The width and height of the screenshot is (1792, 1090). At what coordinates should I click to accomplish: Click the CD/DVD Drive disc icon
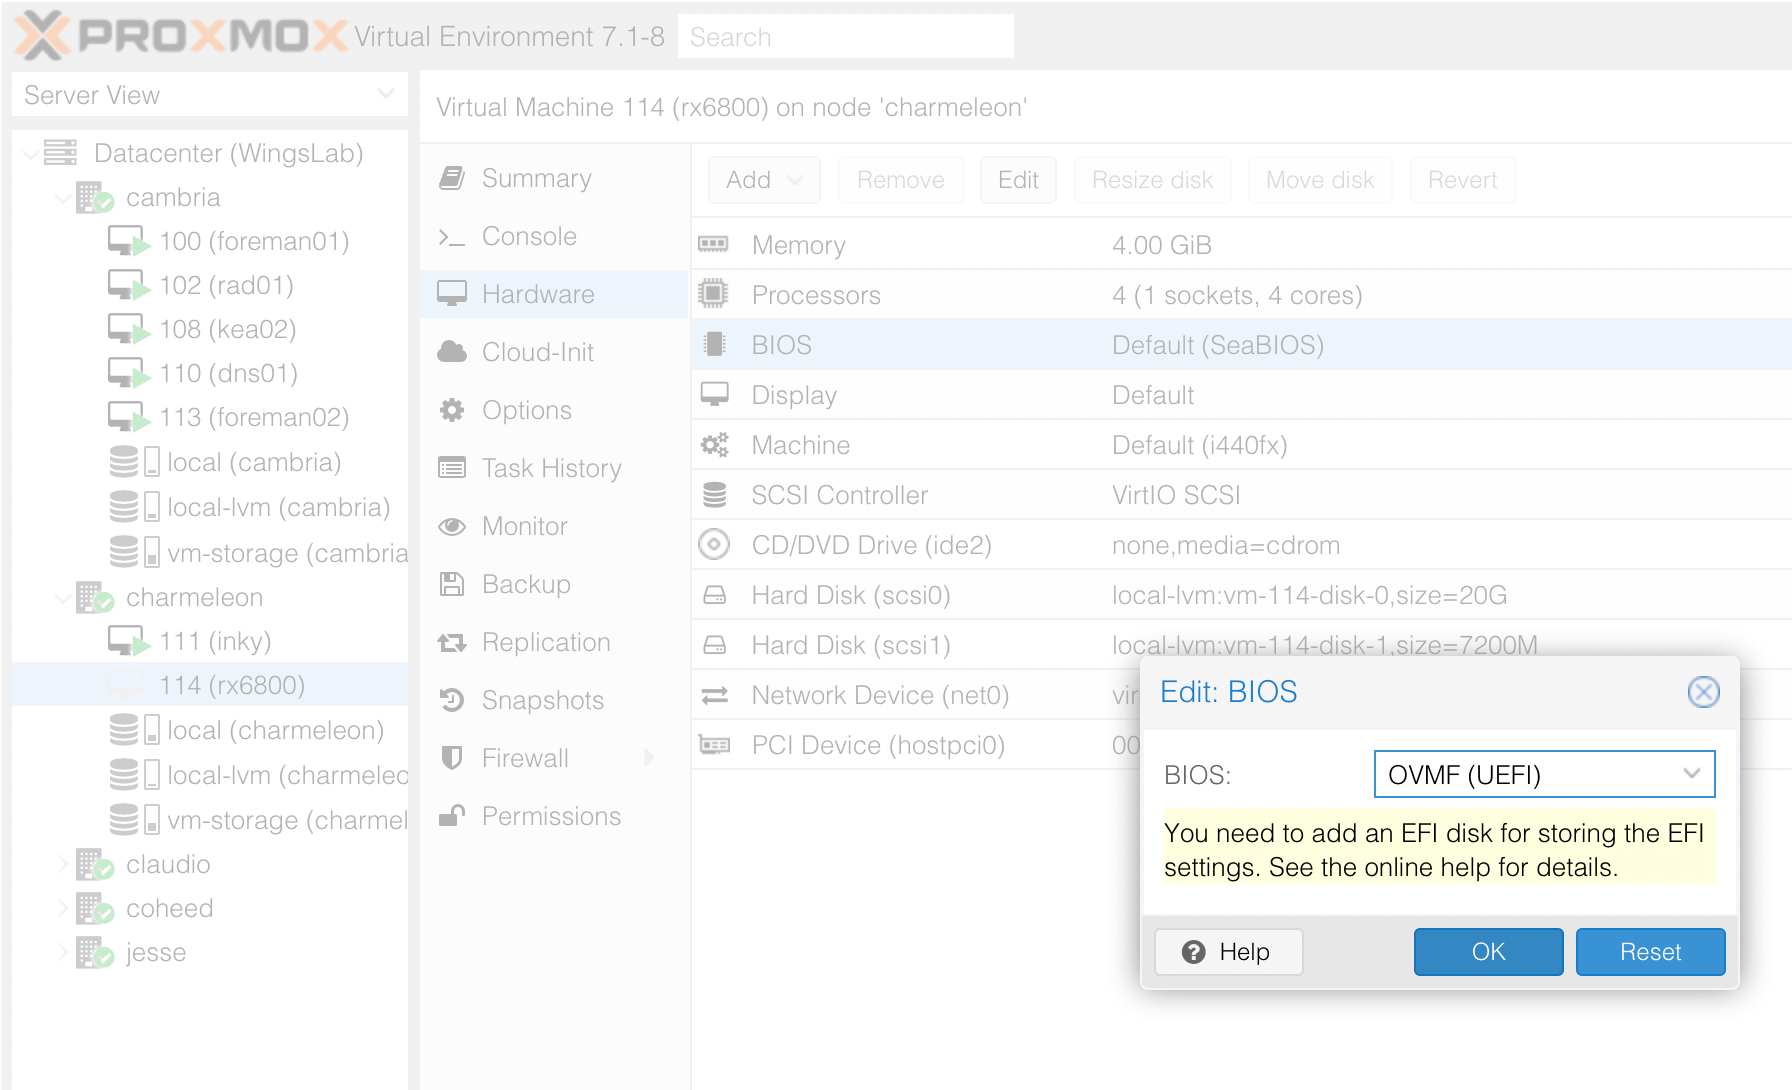pyautogui.click(x=714, y=544)
